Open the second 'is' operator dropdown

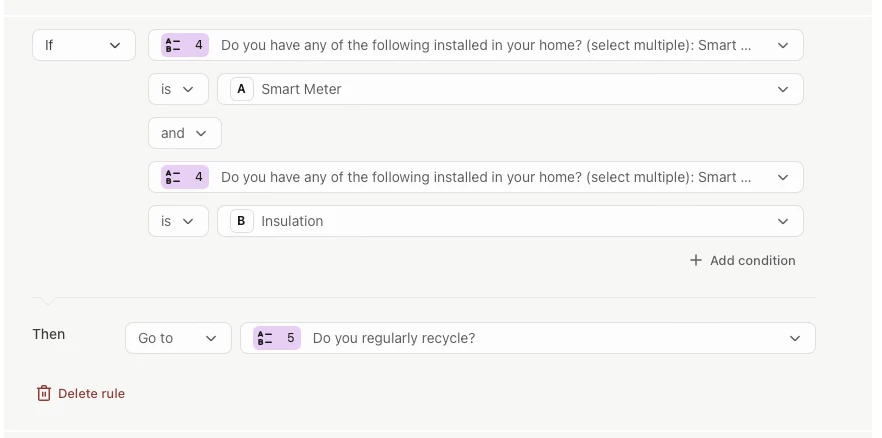coord(178,221)
